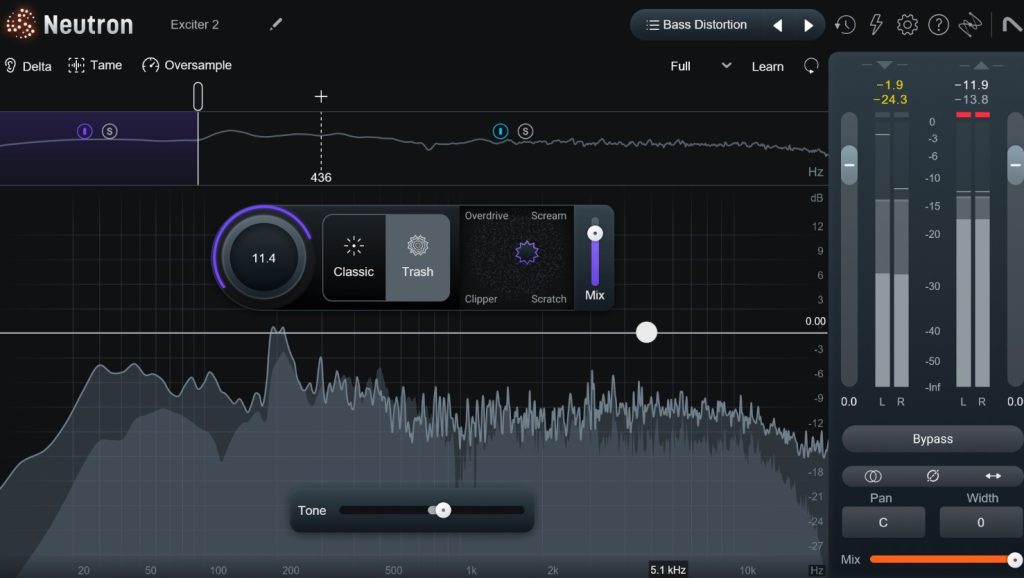Viewport: 1024px width, 578px height.
Task: Open the help question mark icon
Action: coord(938,25)
